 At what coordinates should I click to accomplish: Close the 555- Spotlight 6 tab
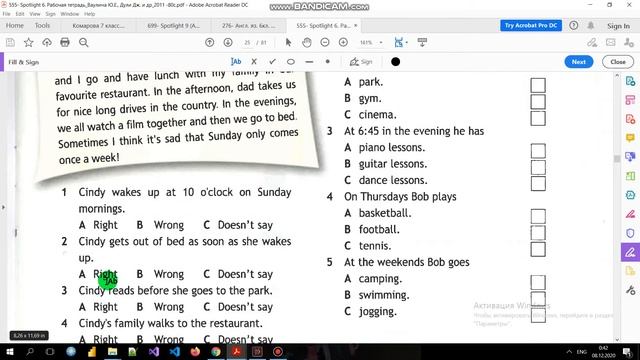pos(356,25)
